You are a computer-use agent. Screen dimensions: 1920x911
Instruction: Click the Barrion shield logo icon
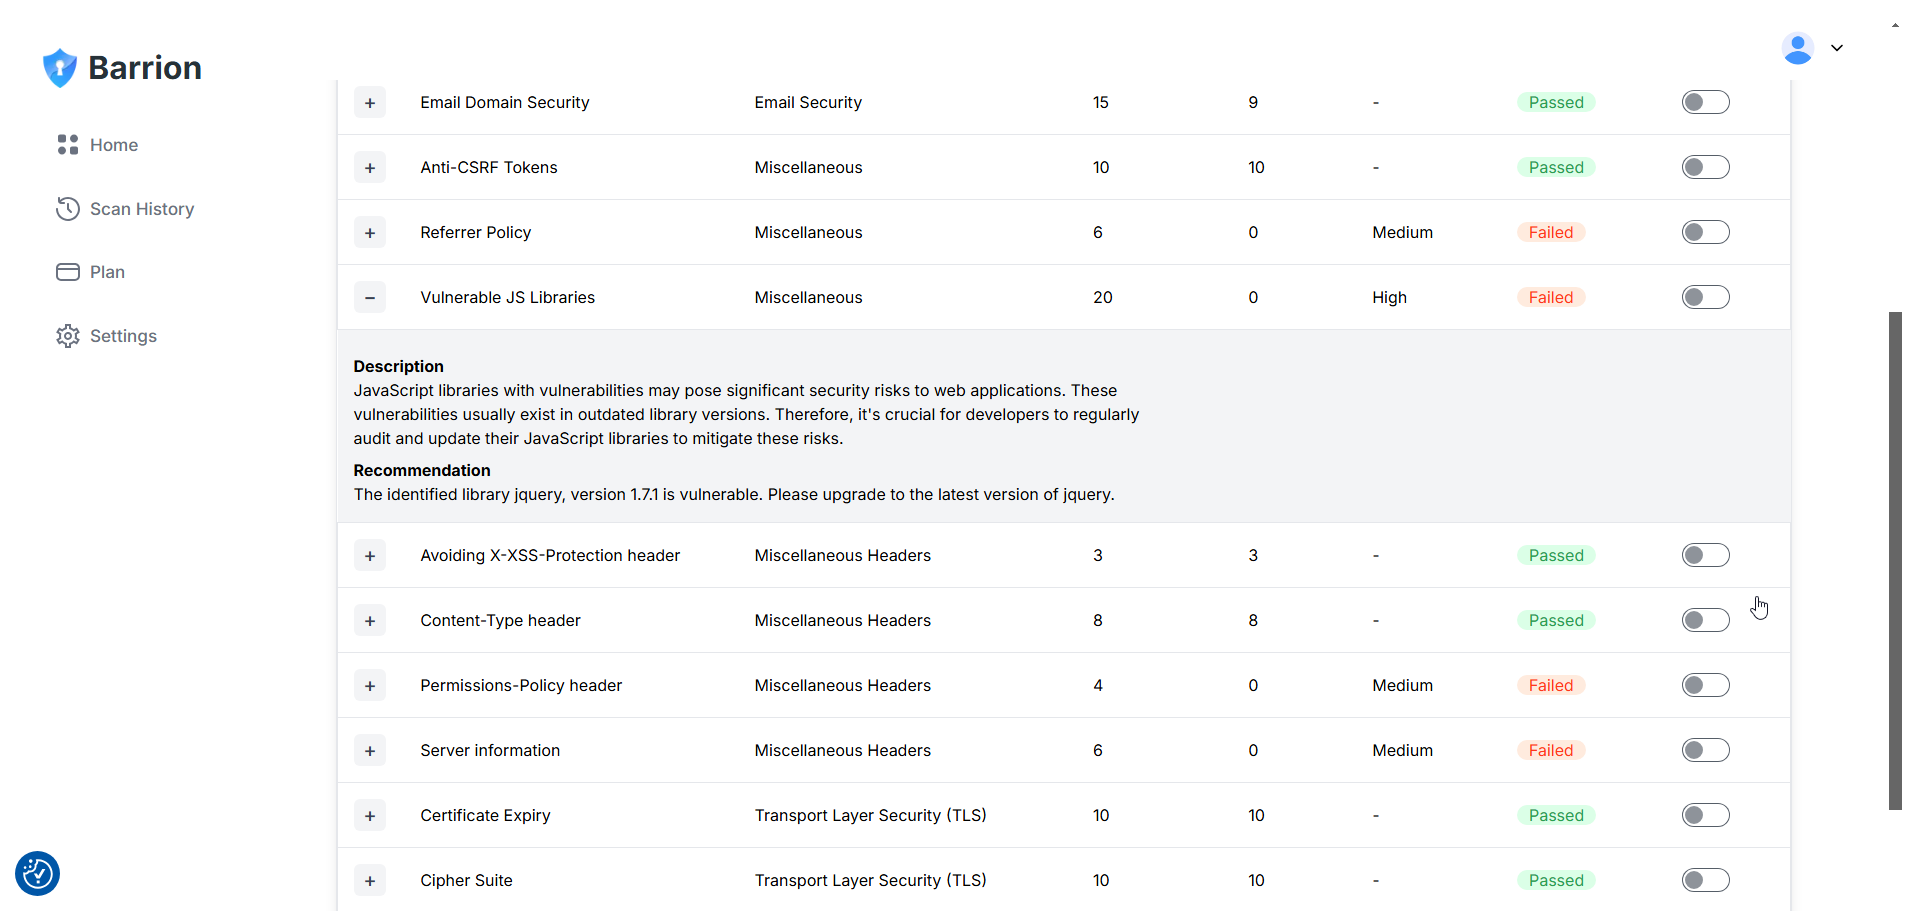click(x=60, y=68)
